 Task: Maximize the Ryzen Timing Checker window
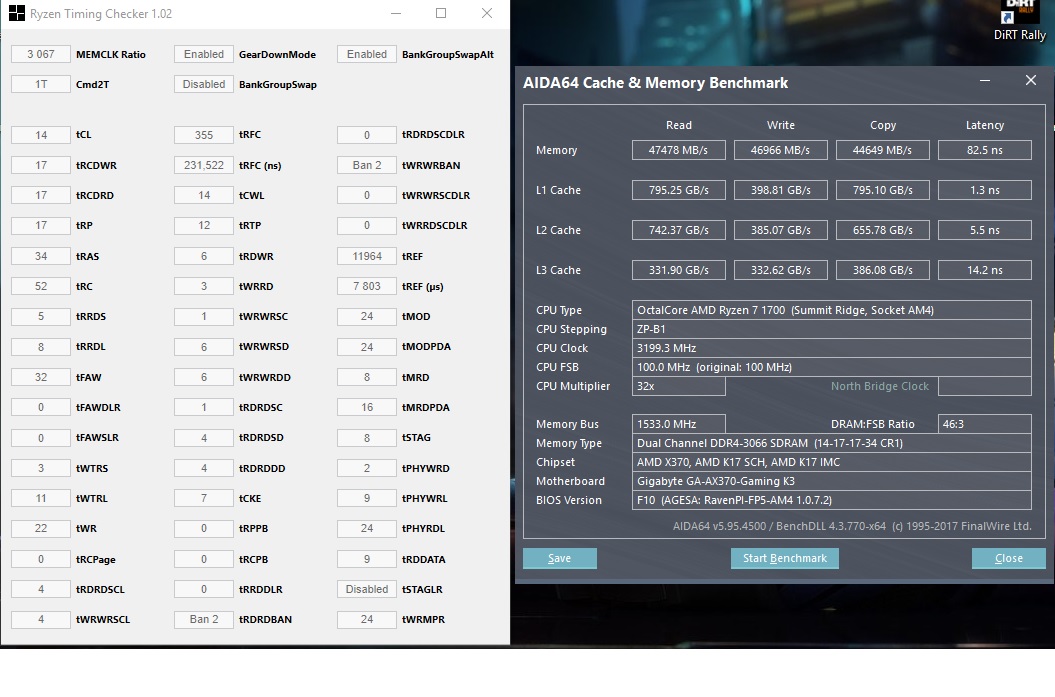tap(441, 13)
